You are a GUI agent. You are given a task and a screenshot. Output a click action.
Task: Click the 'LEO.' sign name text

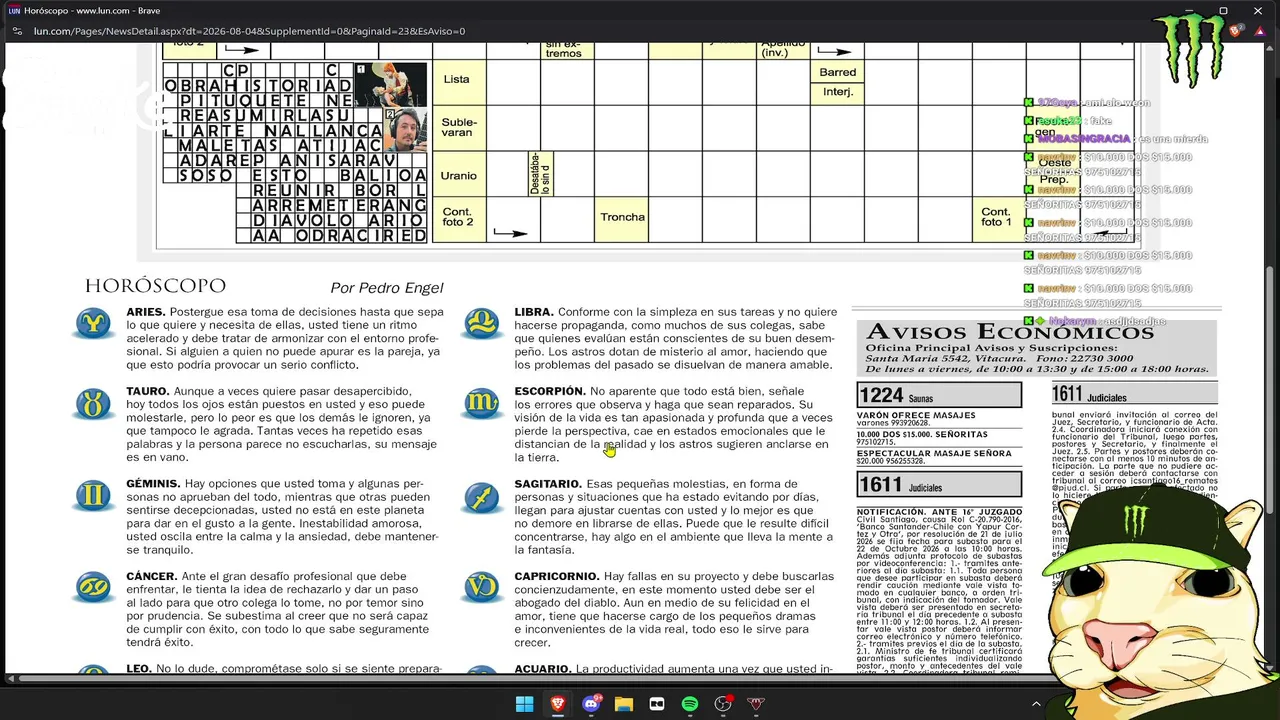139,668
